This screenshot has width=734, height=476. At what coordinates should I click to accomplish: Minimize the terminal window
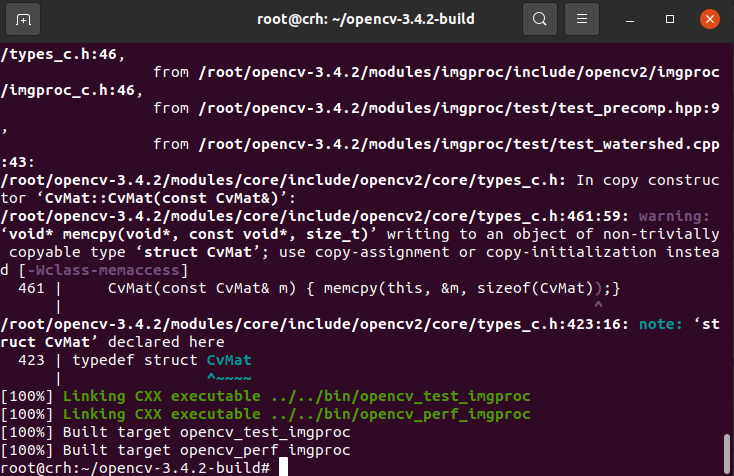pos(630,19)
